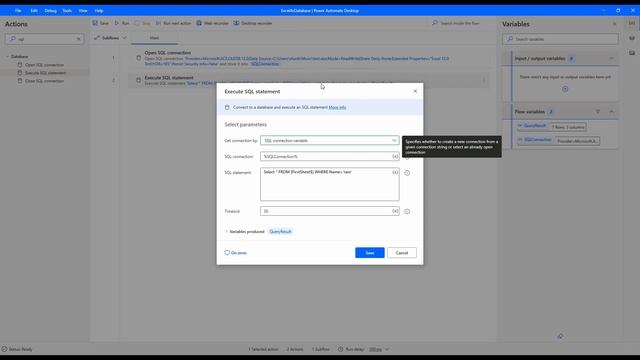640x360 pixels.
Task: Open the UI elements sidebar icon
Action: (x=632, y=38)
